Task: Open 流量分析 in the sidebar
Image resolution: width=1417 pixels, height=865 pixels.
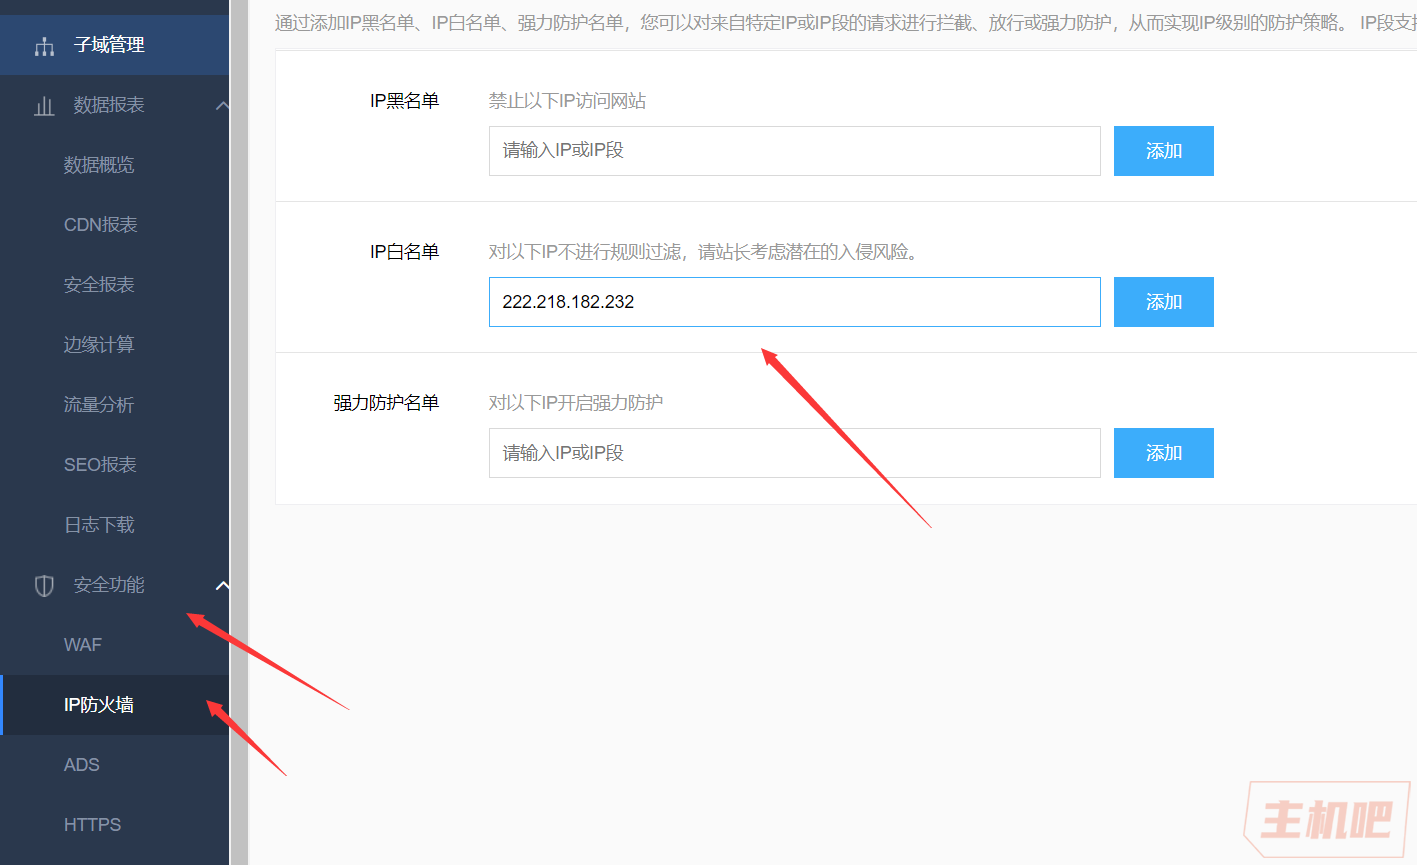Action: (x=99, y=405)
